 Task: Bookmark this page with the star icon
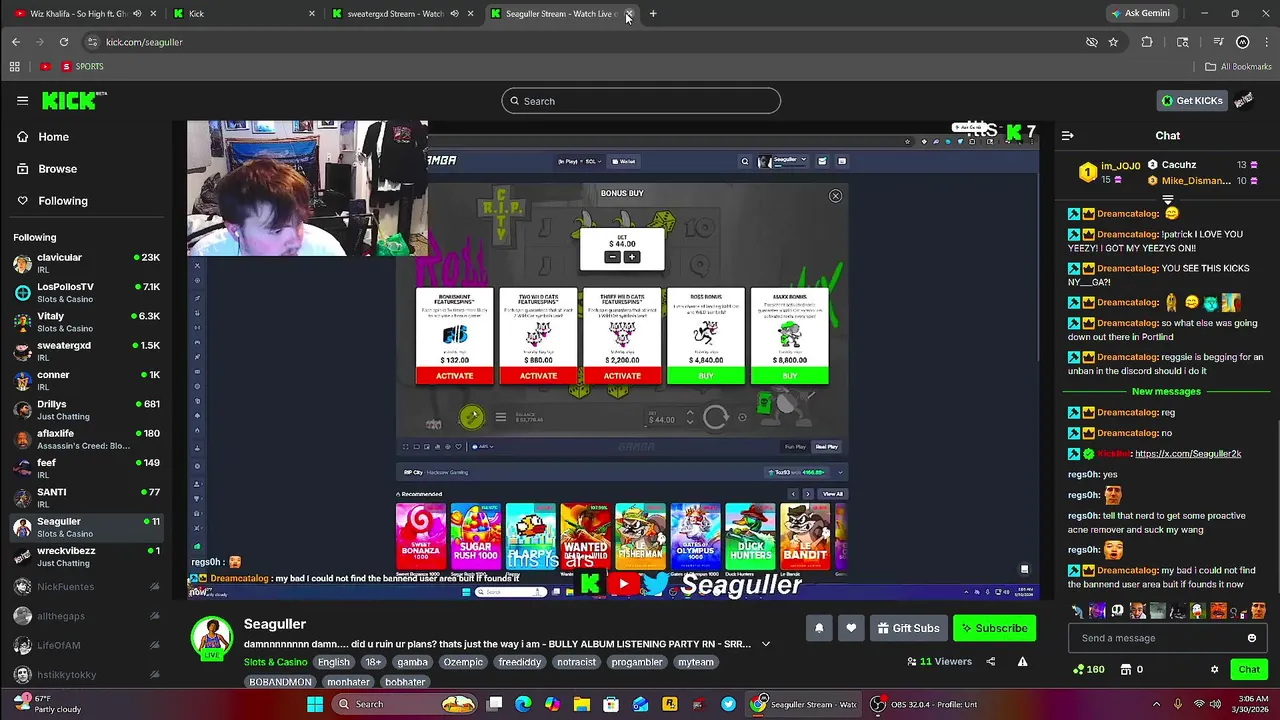[1113, 42]
